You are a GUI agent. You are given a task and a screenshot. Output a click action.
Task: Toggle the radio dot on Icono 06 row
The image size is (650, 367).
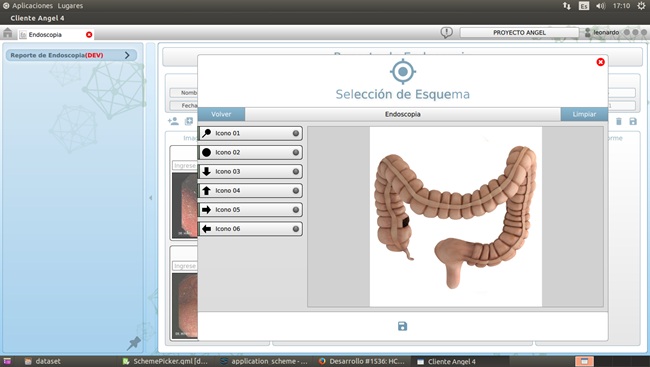tap(296, 228)
